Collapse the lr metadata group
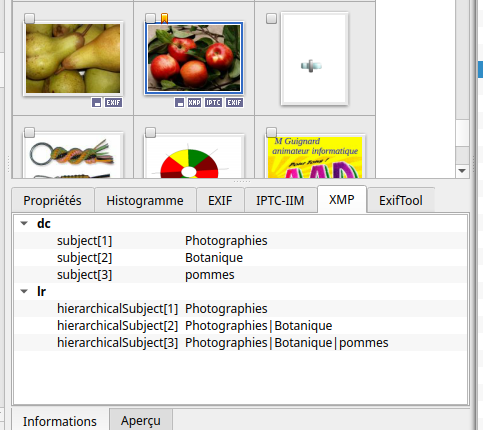 (x=24, y=291)
